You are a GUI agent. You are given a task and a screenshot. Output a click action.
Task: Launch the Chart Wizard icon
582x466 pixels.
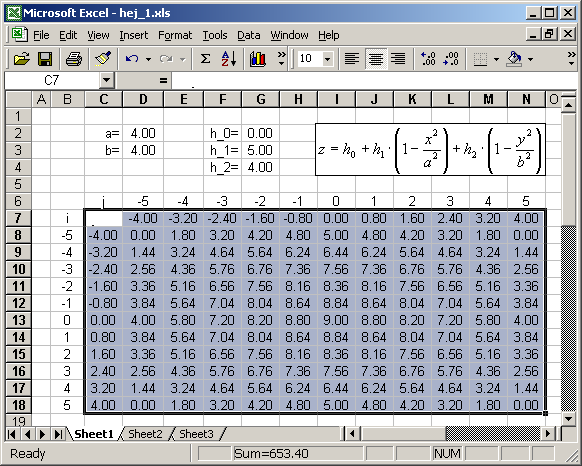tap(258, 59)
